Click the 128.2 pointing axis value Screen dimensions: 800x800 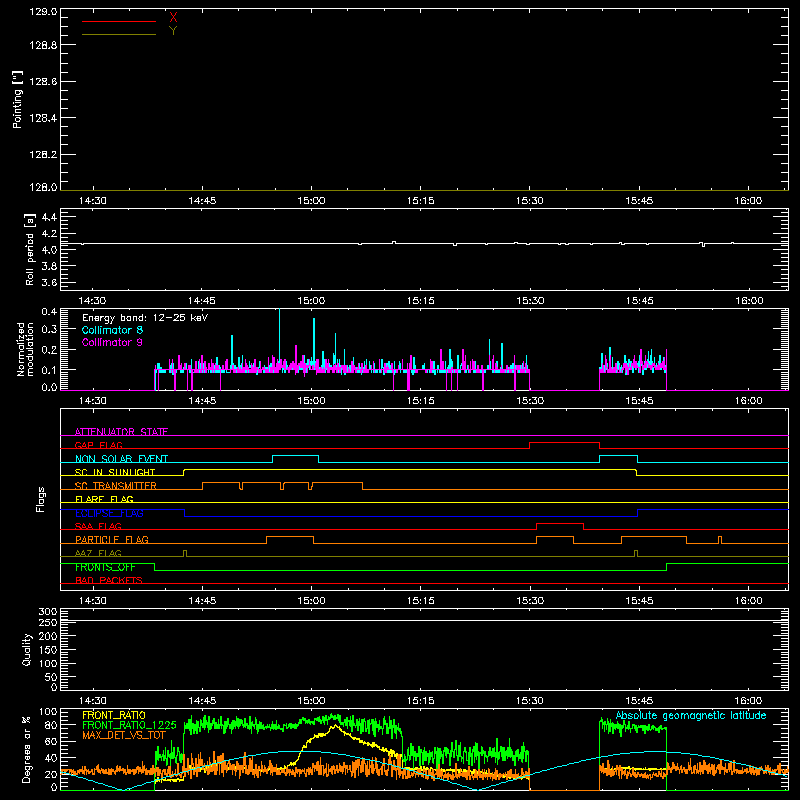43,155
